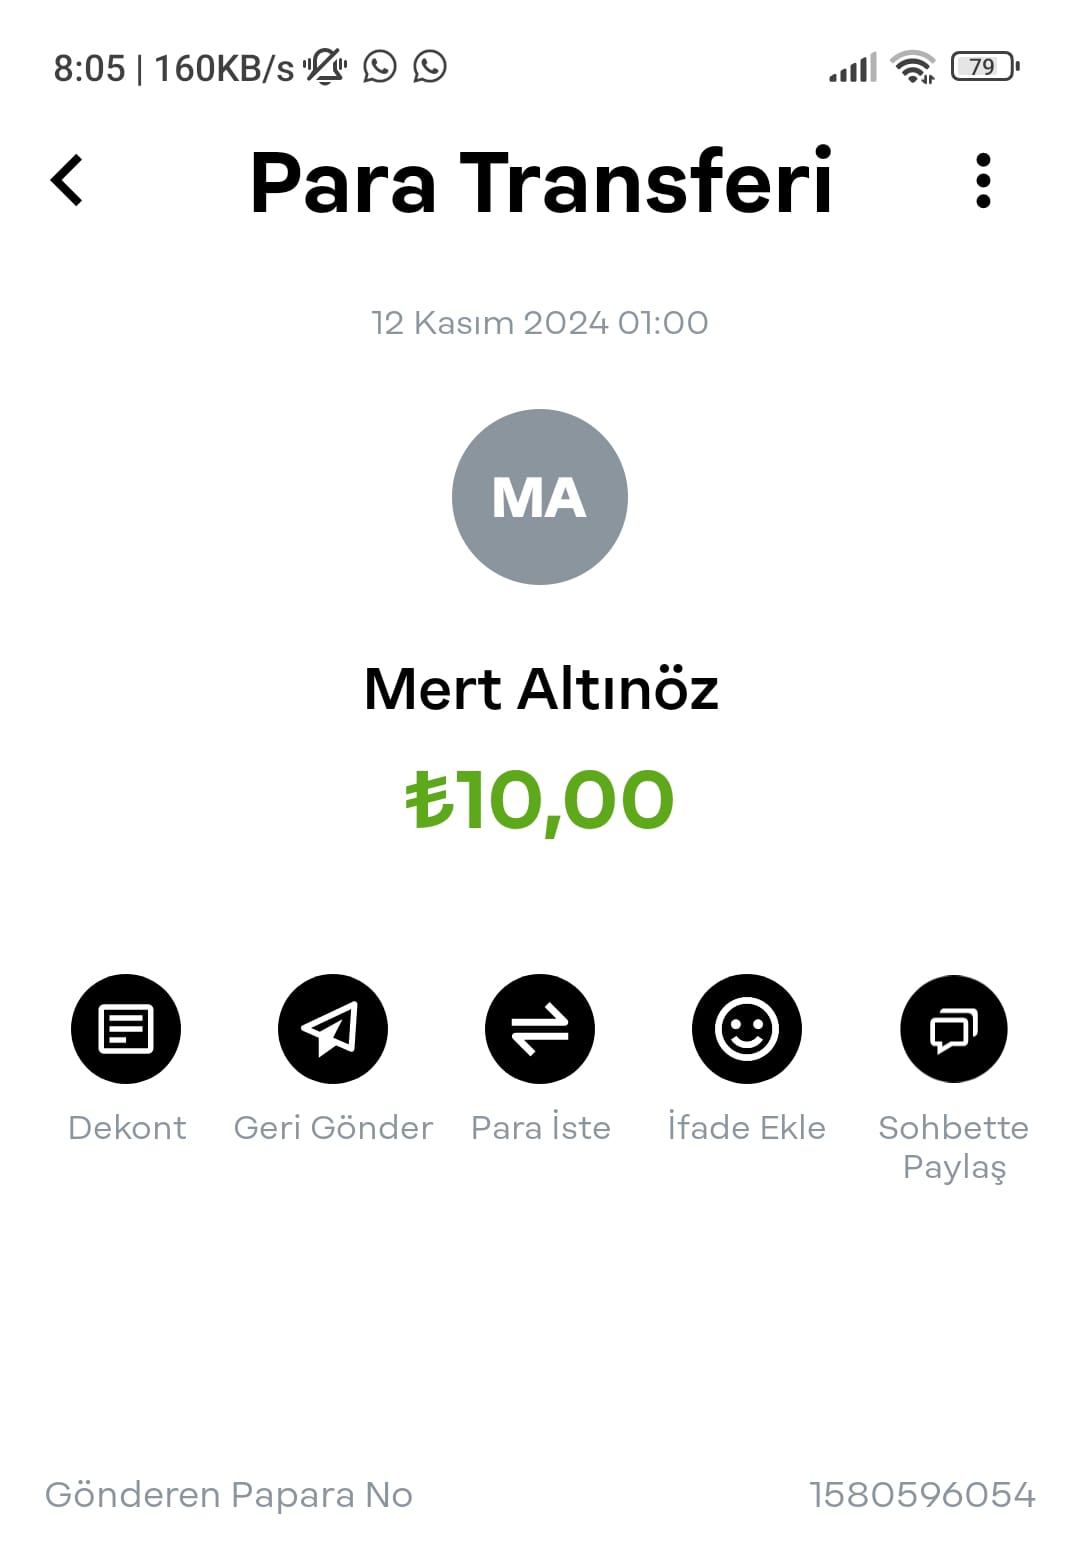Open the three-dot overflow menu
The image size is (1080, 1543).
click(983, 181)
